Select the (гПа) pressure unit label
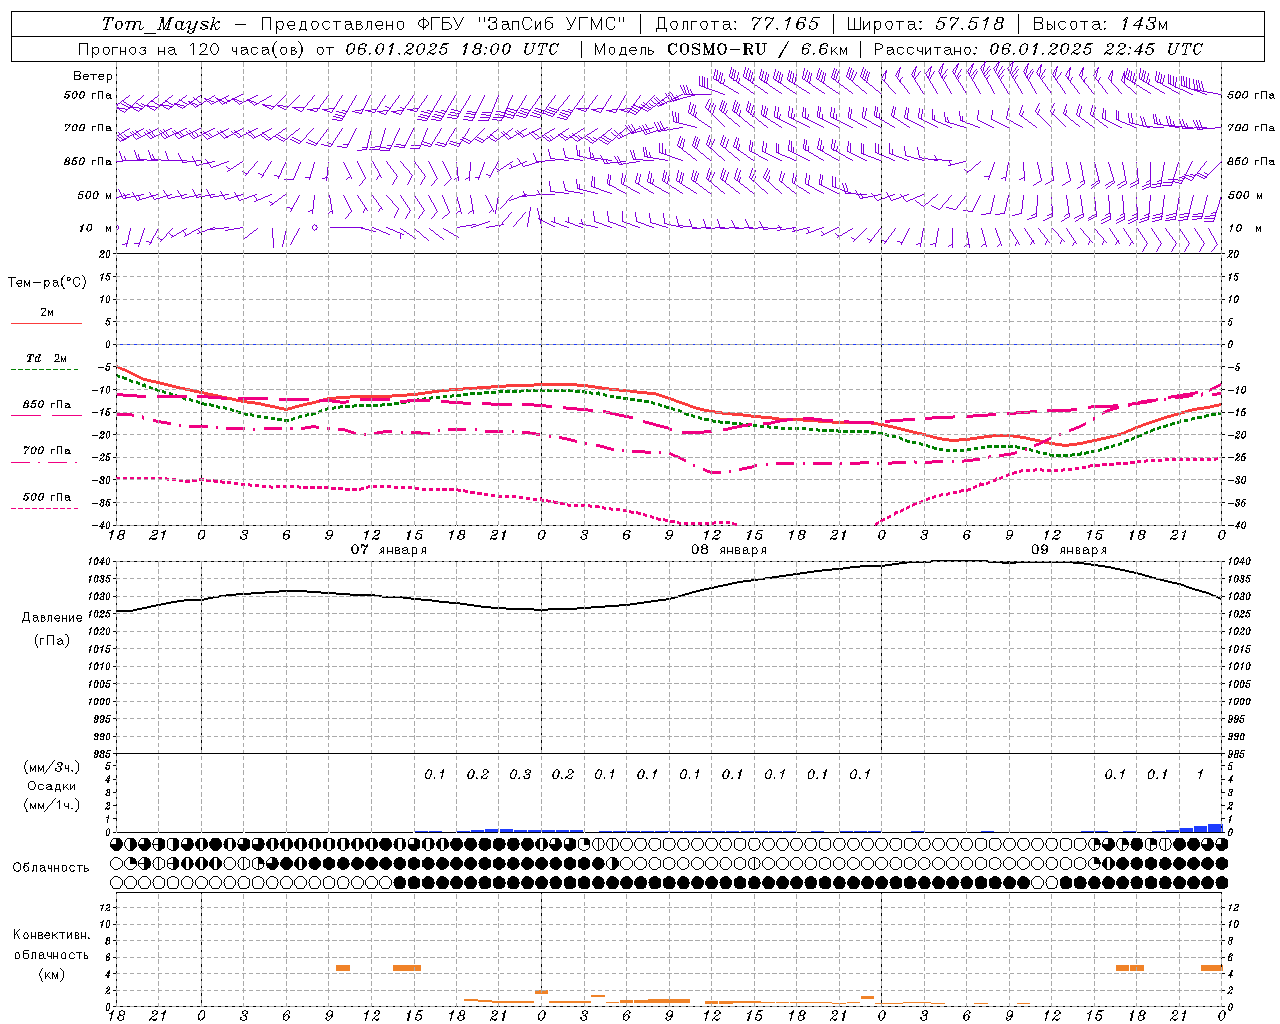Viewport: 1280px width, 1024px height. [x=52, y=640]
